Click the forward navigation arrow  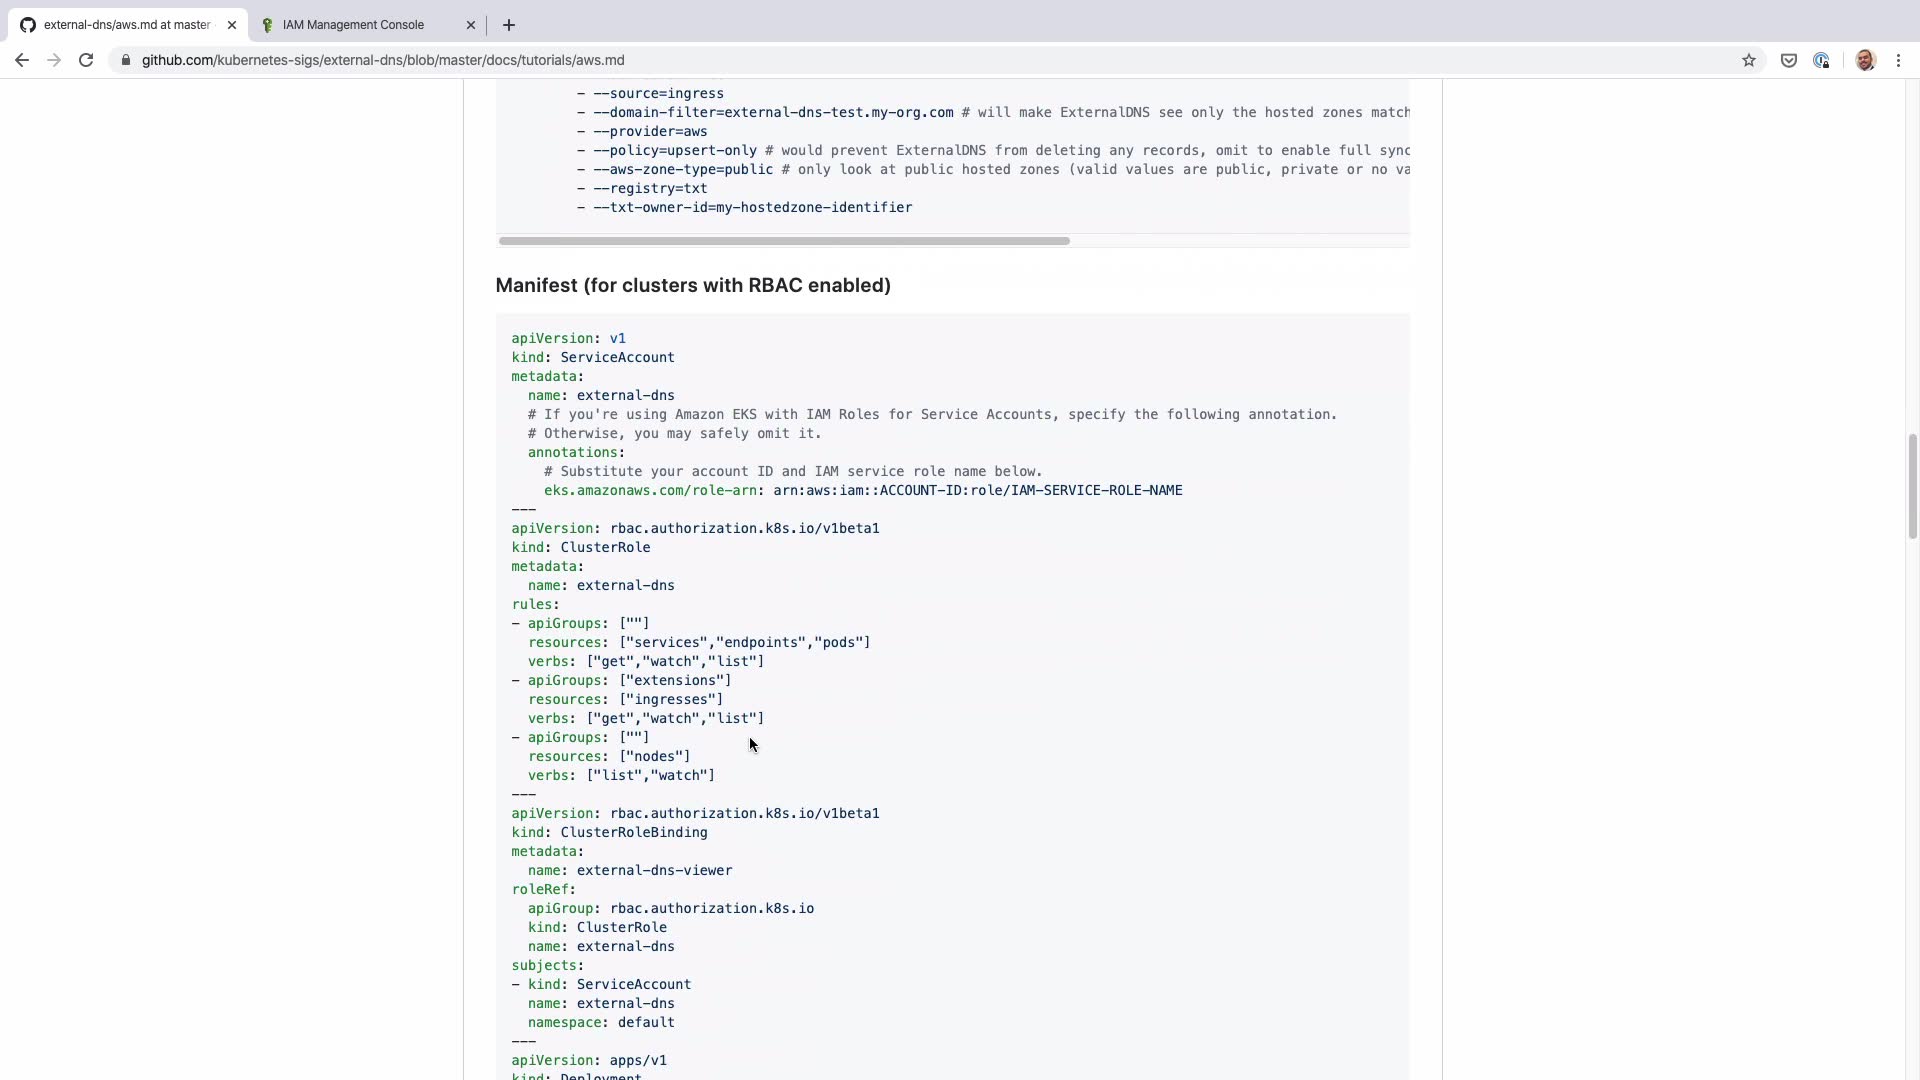[x=54, y=60]
